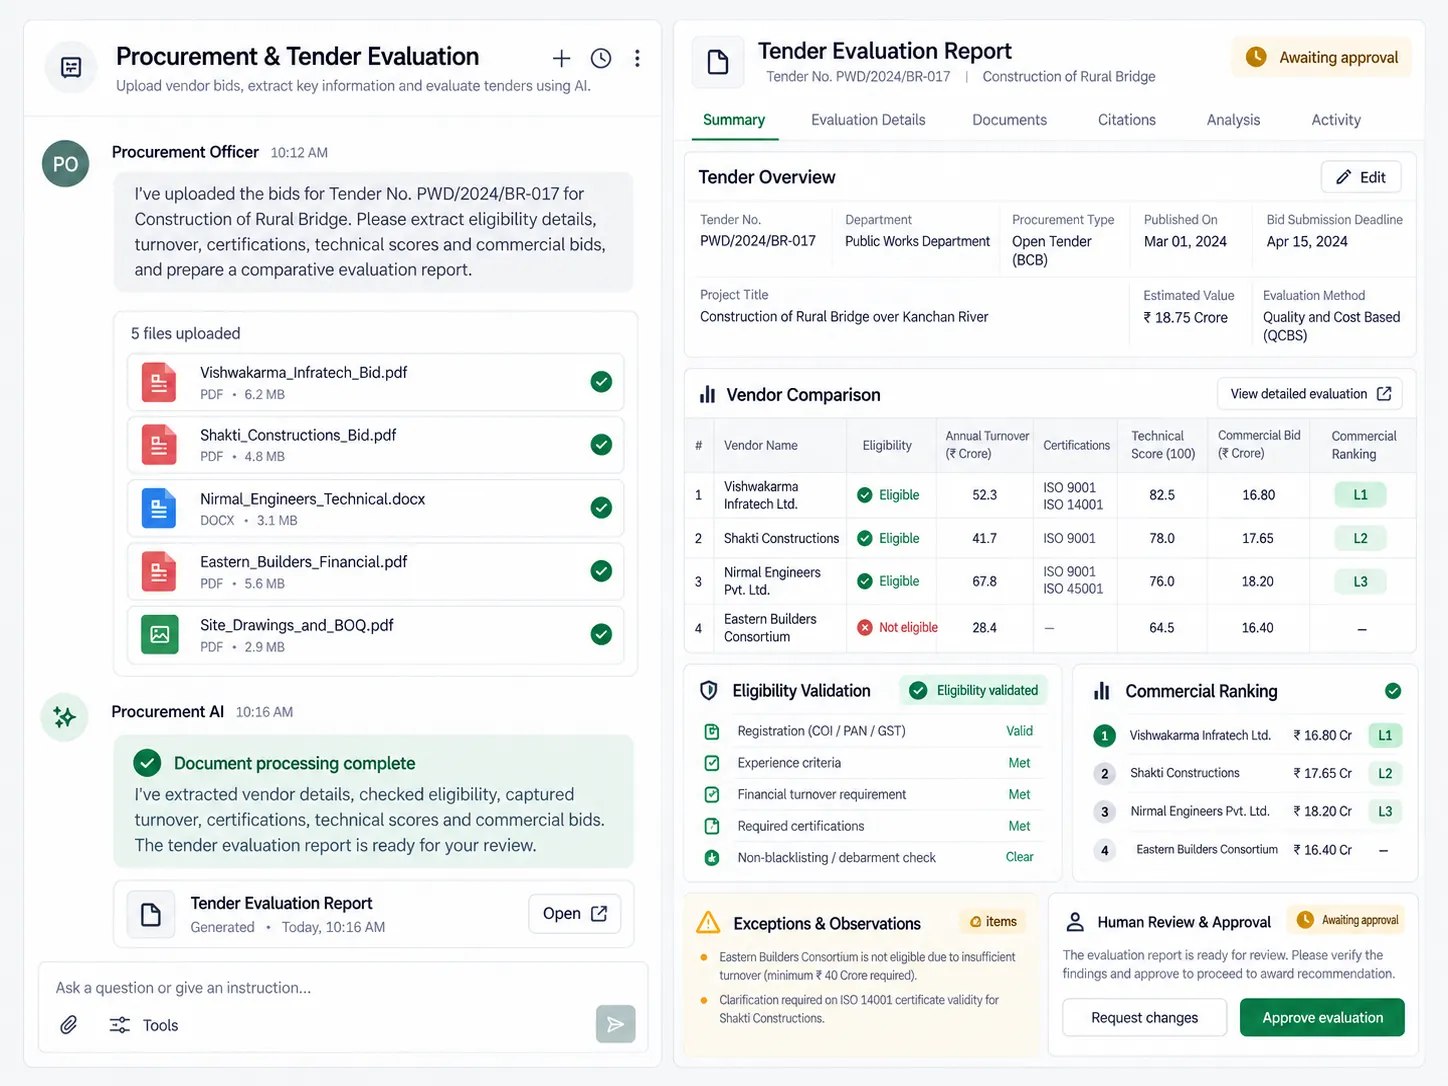Click the Vishwakarma_Infratech_Bid.pdf file icon
This screenshot has width=1448, height=1086.
coord(159,382)
